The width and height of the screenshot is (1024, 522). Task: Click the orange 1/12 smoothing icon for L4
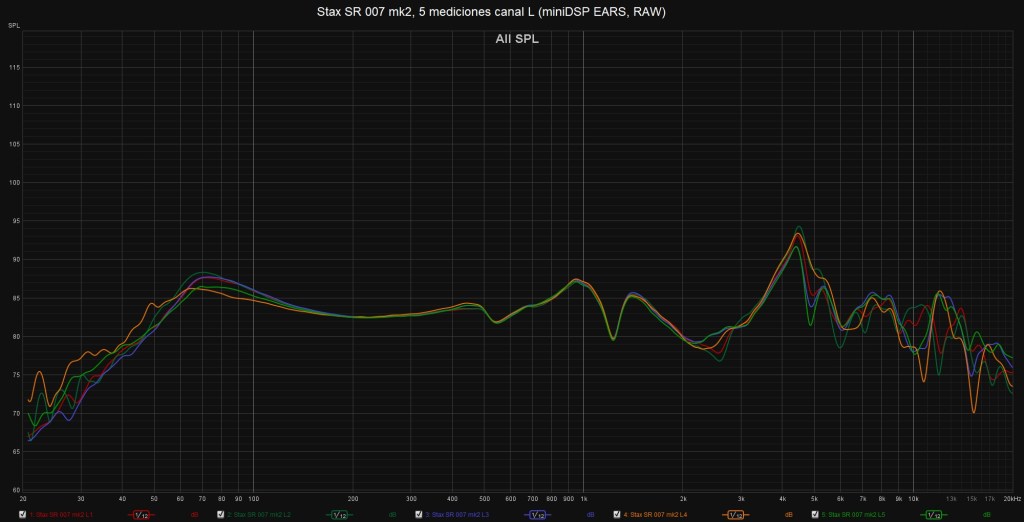pyautogui.click(x=735, y=515)
